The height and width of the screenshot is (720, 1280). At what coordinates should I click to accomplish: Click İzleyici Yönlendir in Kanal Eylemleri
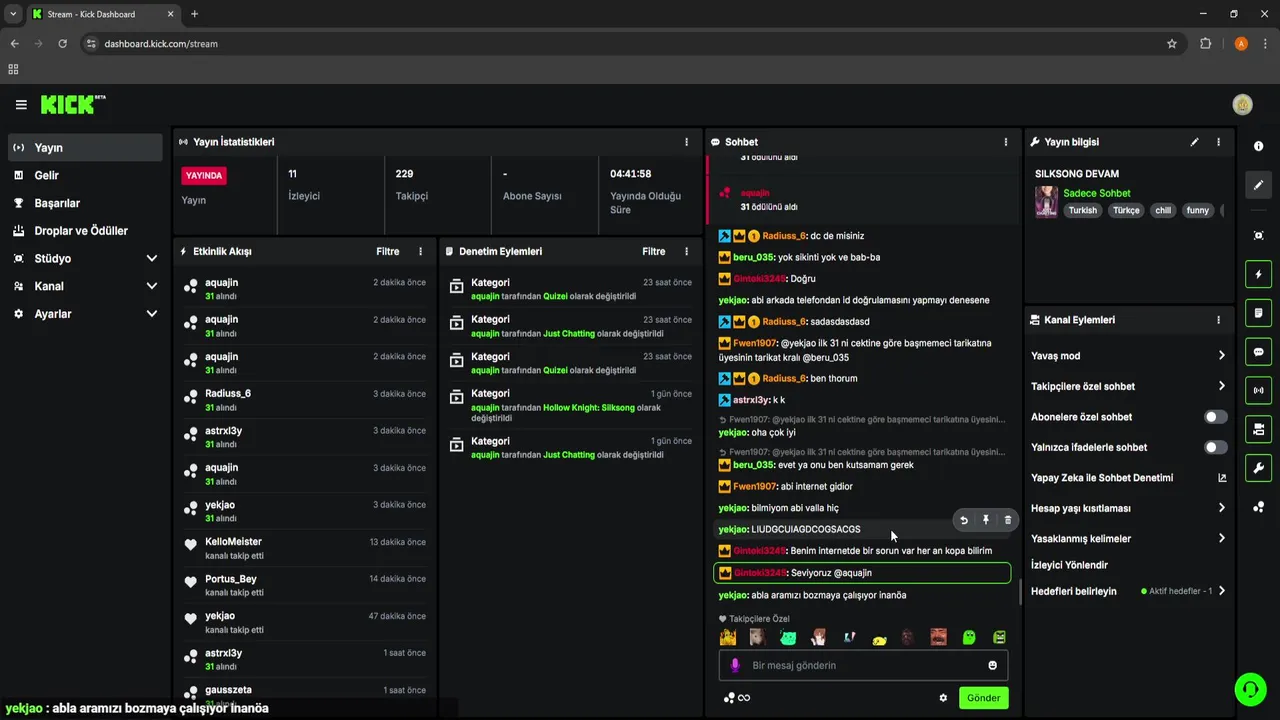point(1069,565)
